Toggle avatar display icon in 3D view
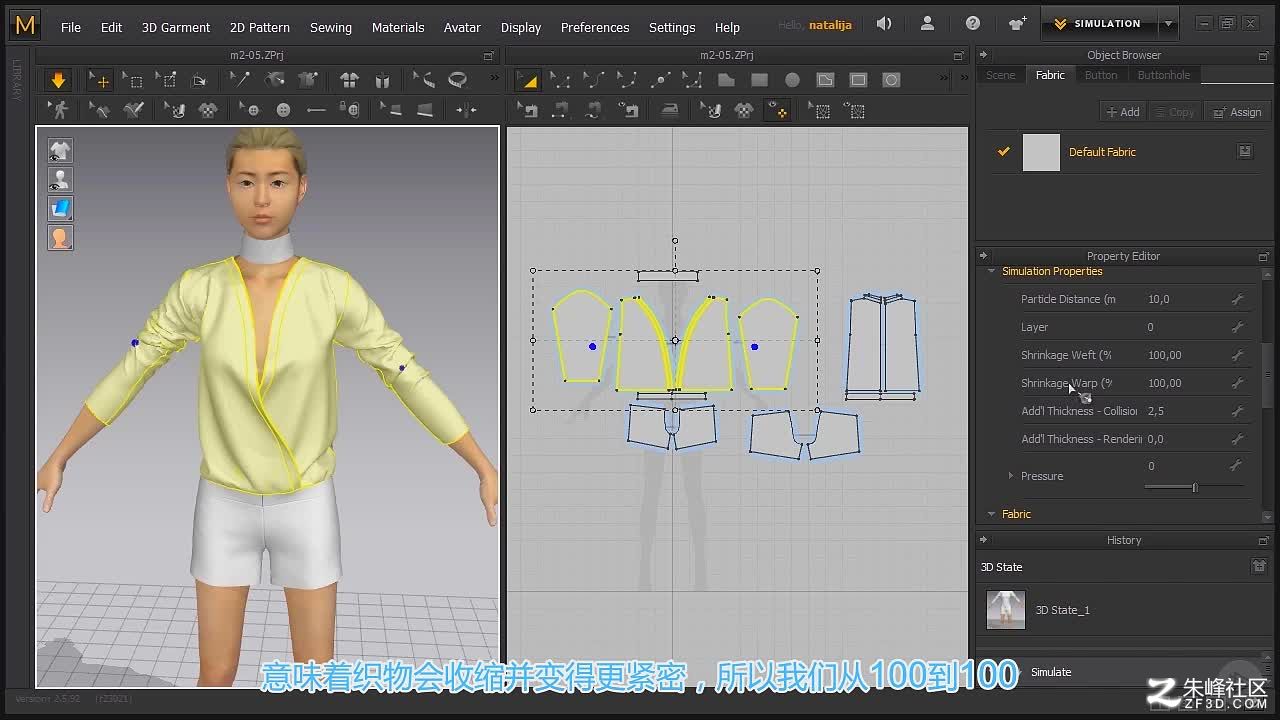The height and width of the screenshot is (720, 1280). pos(60,180)
